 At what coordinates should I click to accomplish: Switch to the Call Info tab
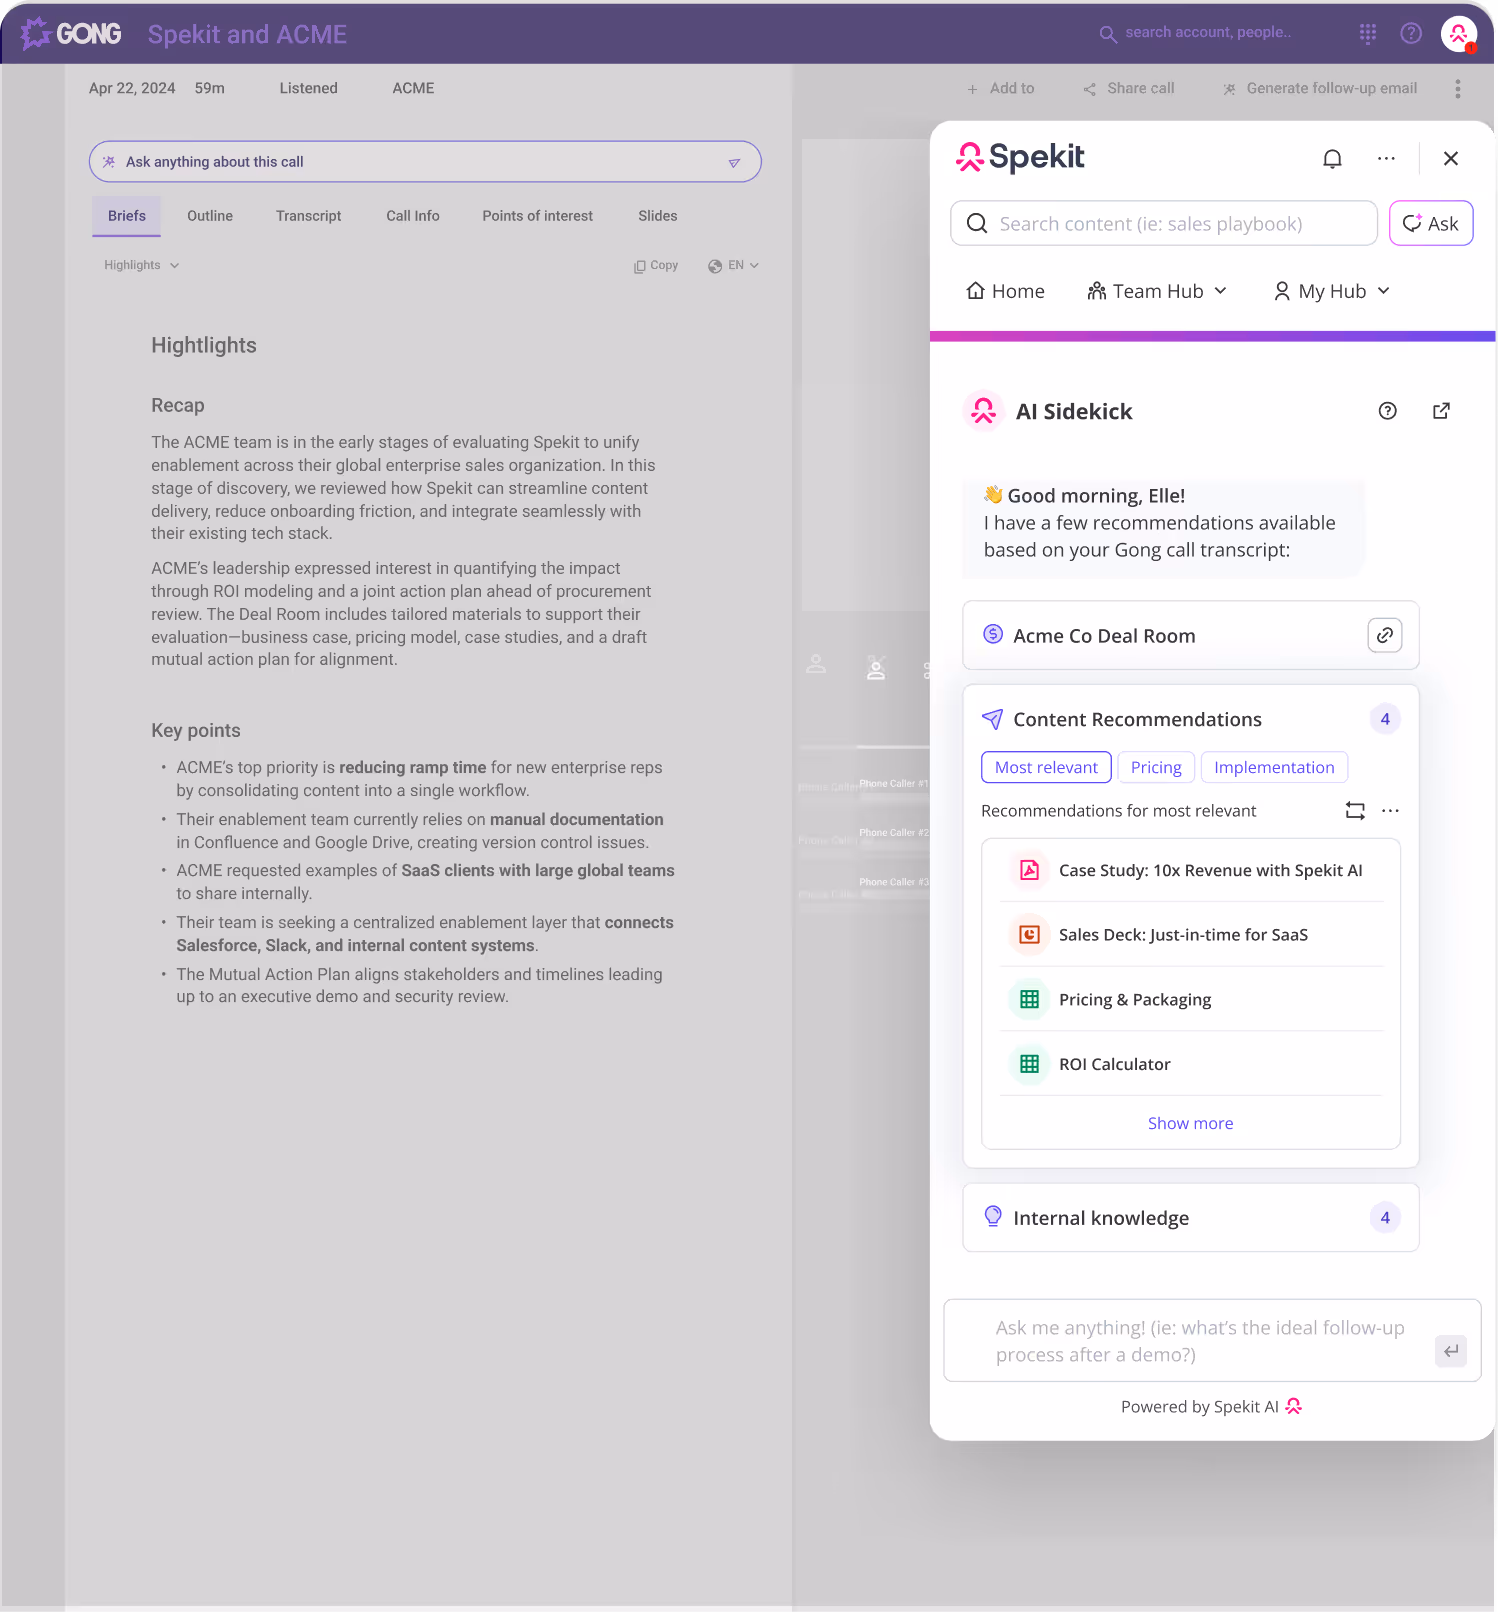(413, 216)
